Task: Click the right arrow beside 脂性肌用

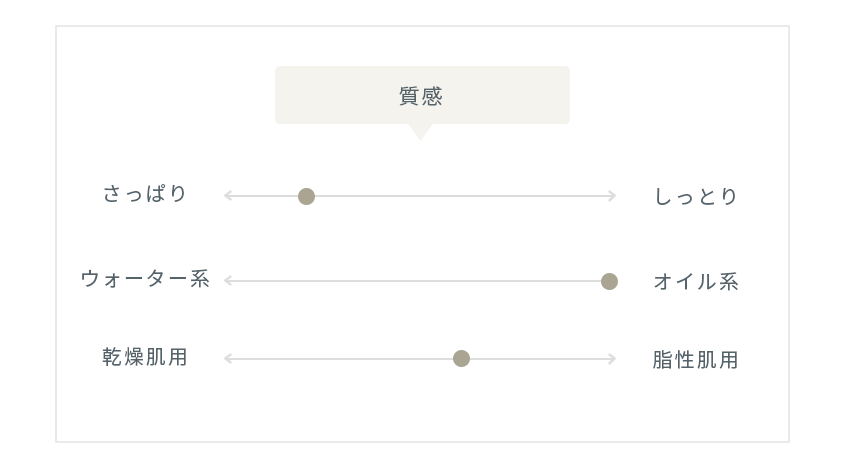Action: [x=612, y=358]
